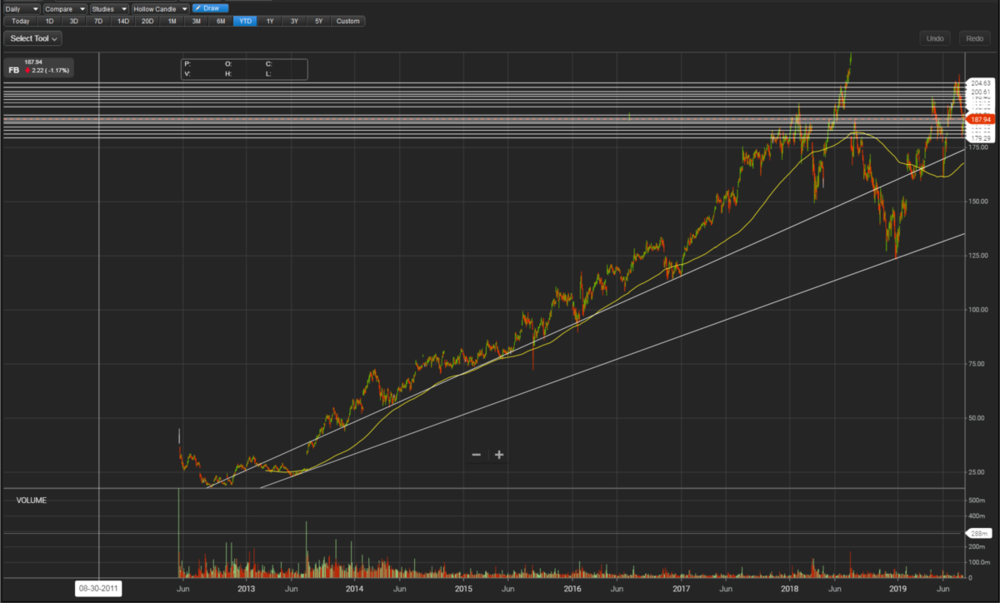Click the Undo button
This screenshot has height=603, width=1000.
pos(935,38)
